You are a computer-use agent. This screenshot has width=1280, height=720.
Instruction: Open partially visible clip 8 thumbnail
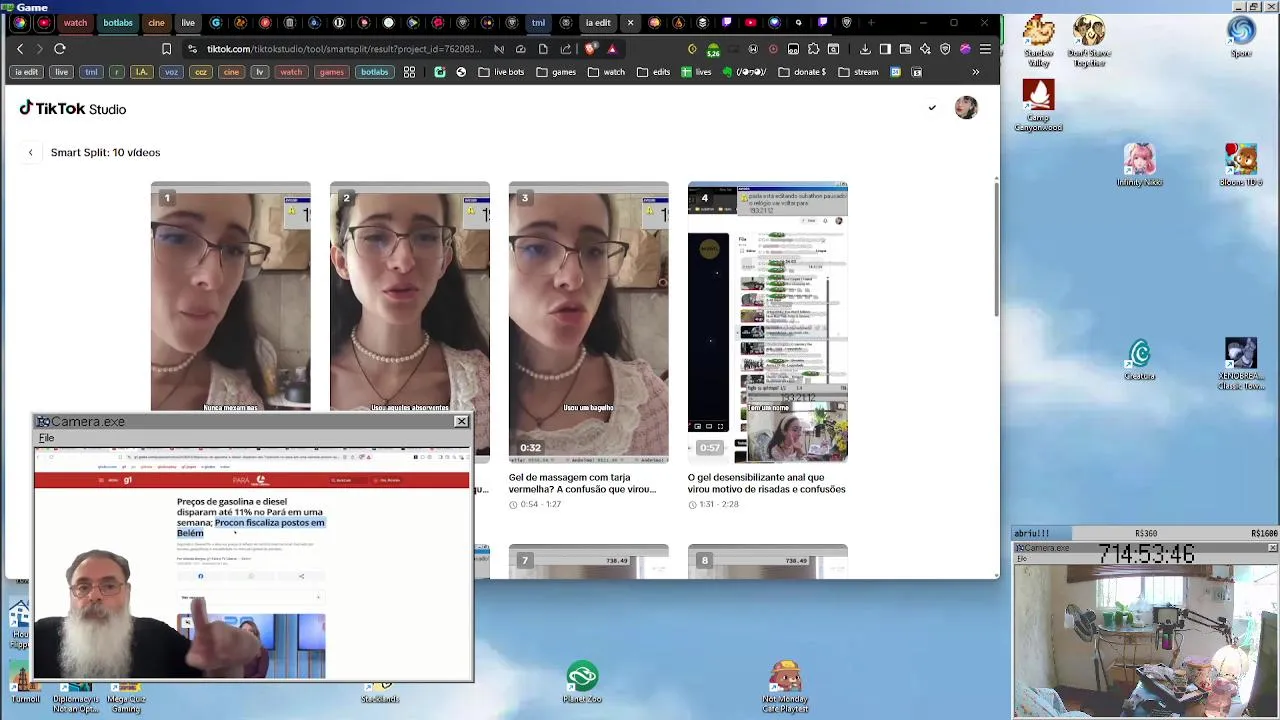(767, 561)
